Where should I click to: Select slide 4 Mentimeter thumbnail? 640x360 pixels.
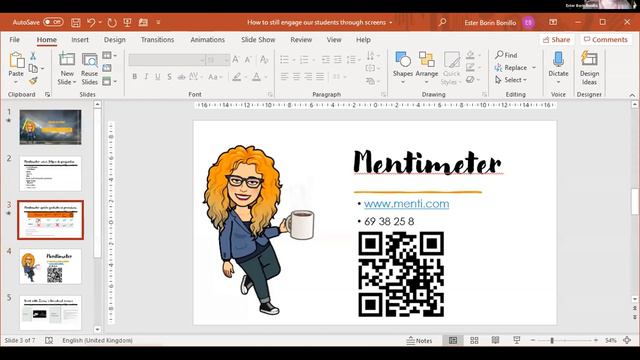click(x=50, y=267)
